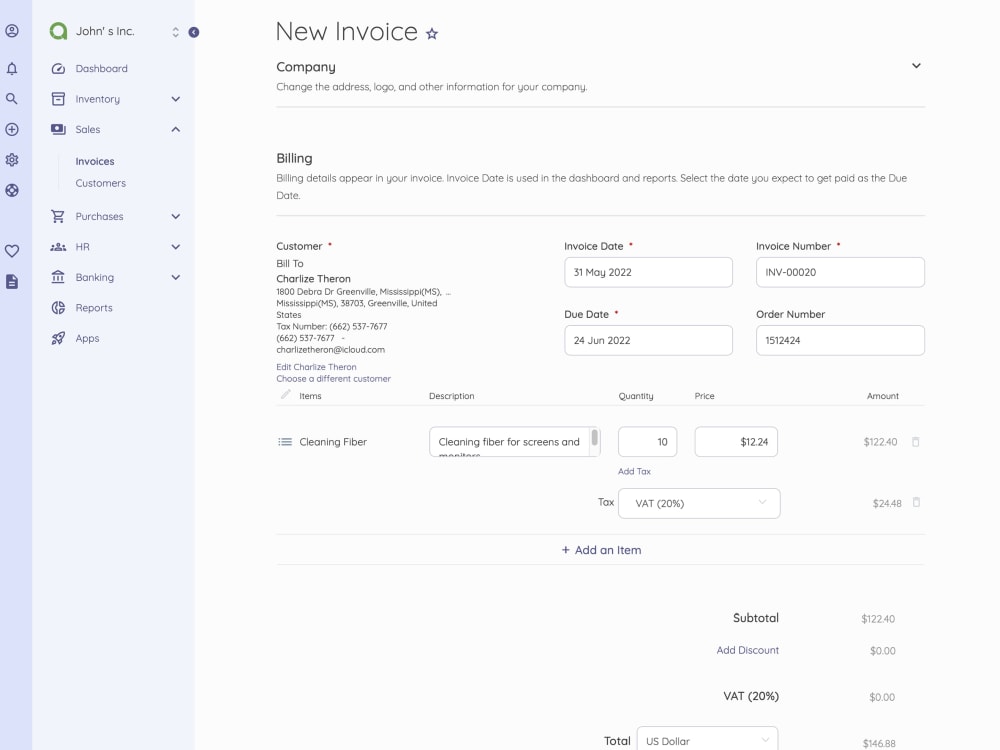Image resolution: width=1000 pixels, height=750 pixels.
Task: Star the New Invoice page as favorite
Action: pyautogui.click(x=432, y=33)
